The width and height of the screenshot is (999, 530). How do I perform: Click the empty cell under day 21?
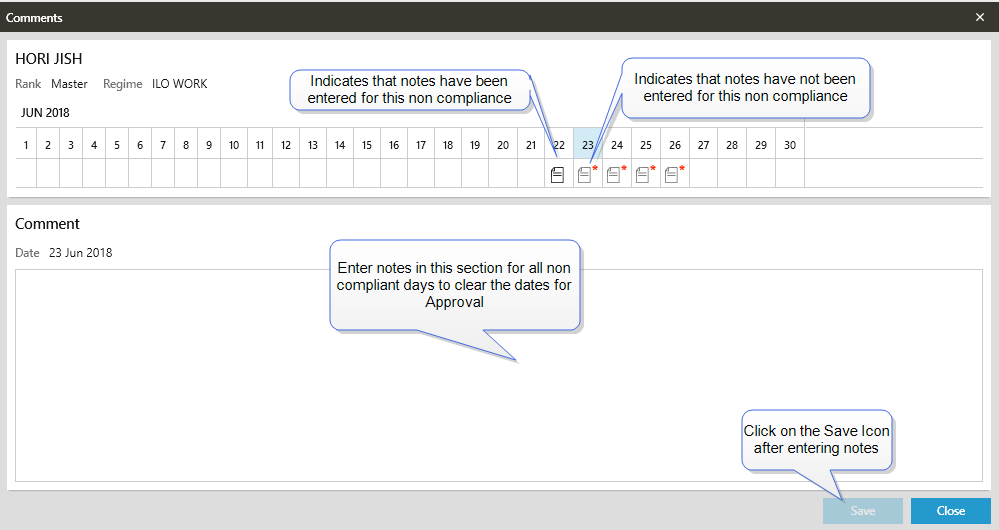531,174
